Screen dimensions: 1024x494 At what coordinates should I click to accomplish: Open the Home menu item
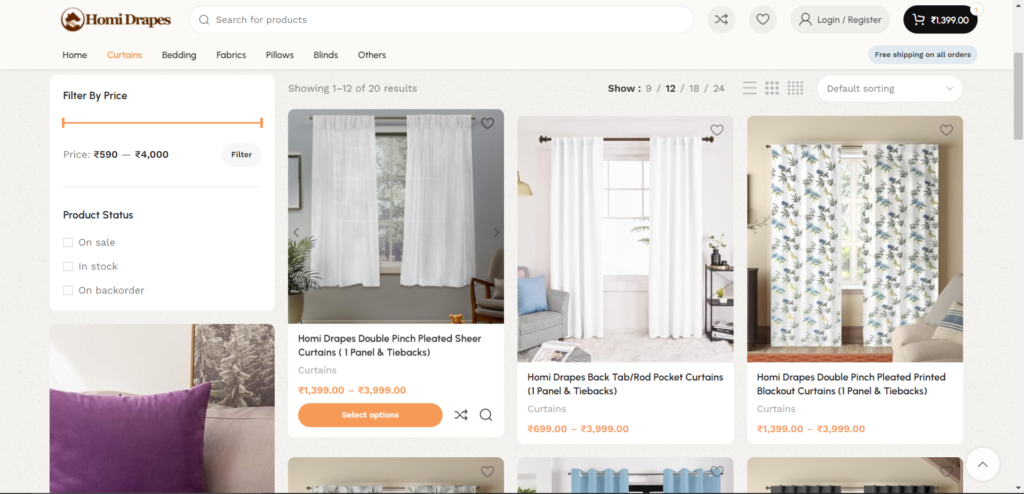tap(74, 55)
